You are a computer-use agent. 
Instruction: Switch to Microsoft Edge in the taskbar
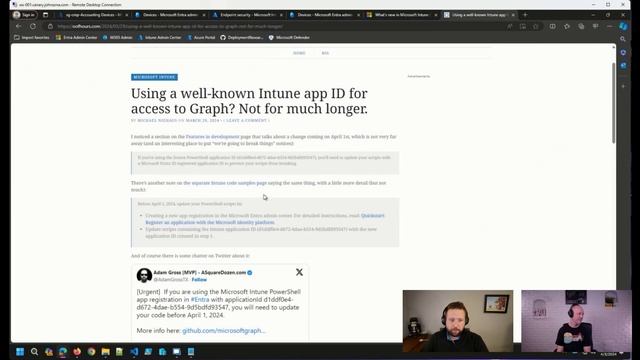tap(62, 351)
